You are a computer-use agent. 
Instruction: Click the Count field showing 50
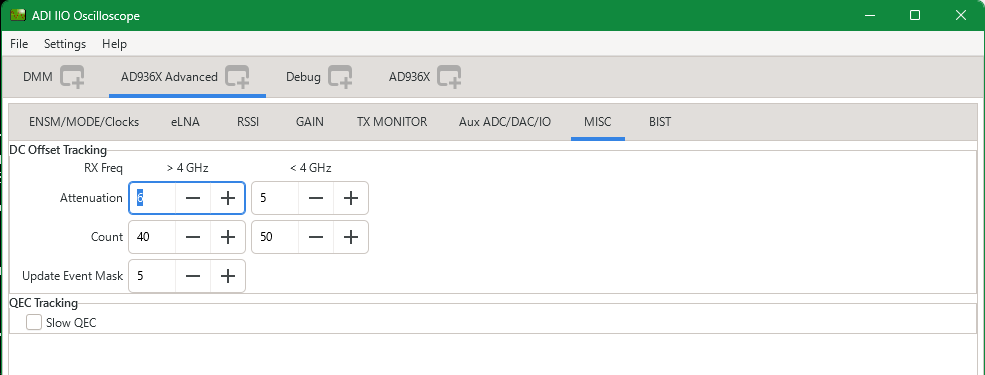(276, 237)
